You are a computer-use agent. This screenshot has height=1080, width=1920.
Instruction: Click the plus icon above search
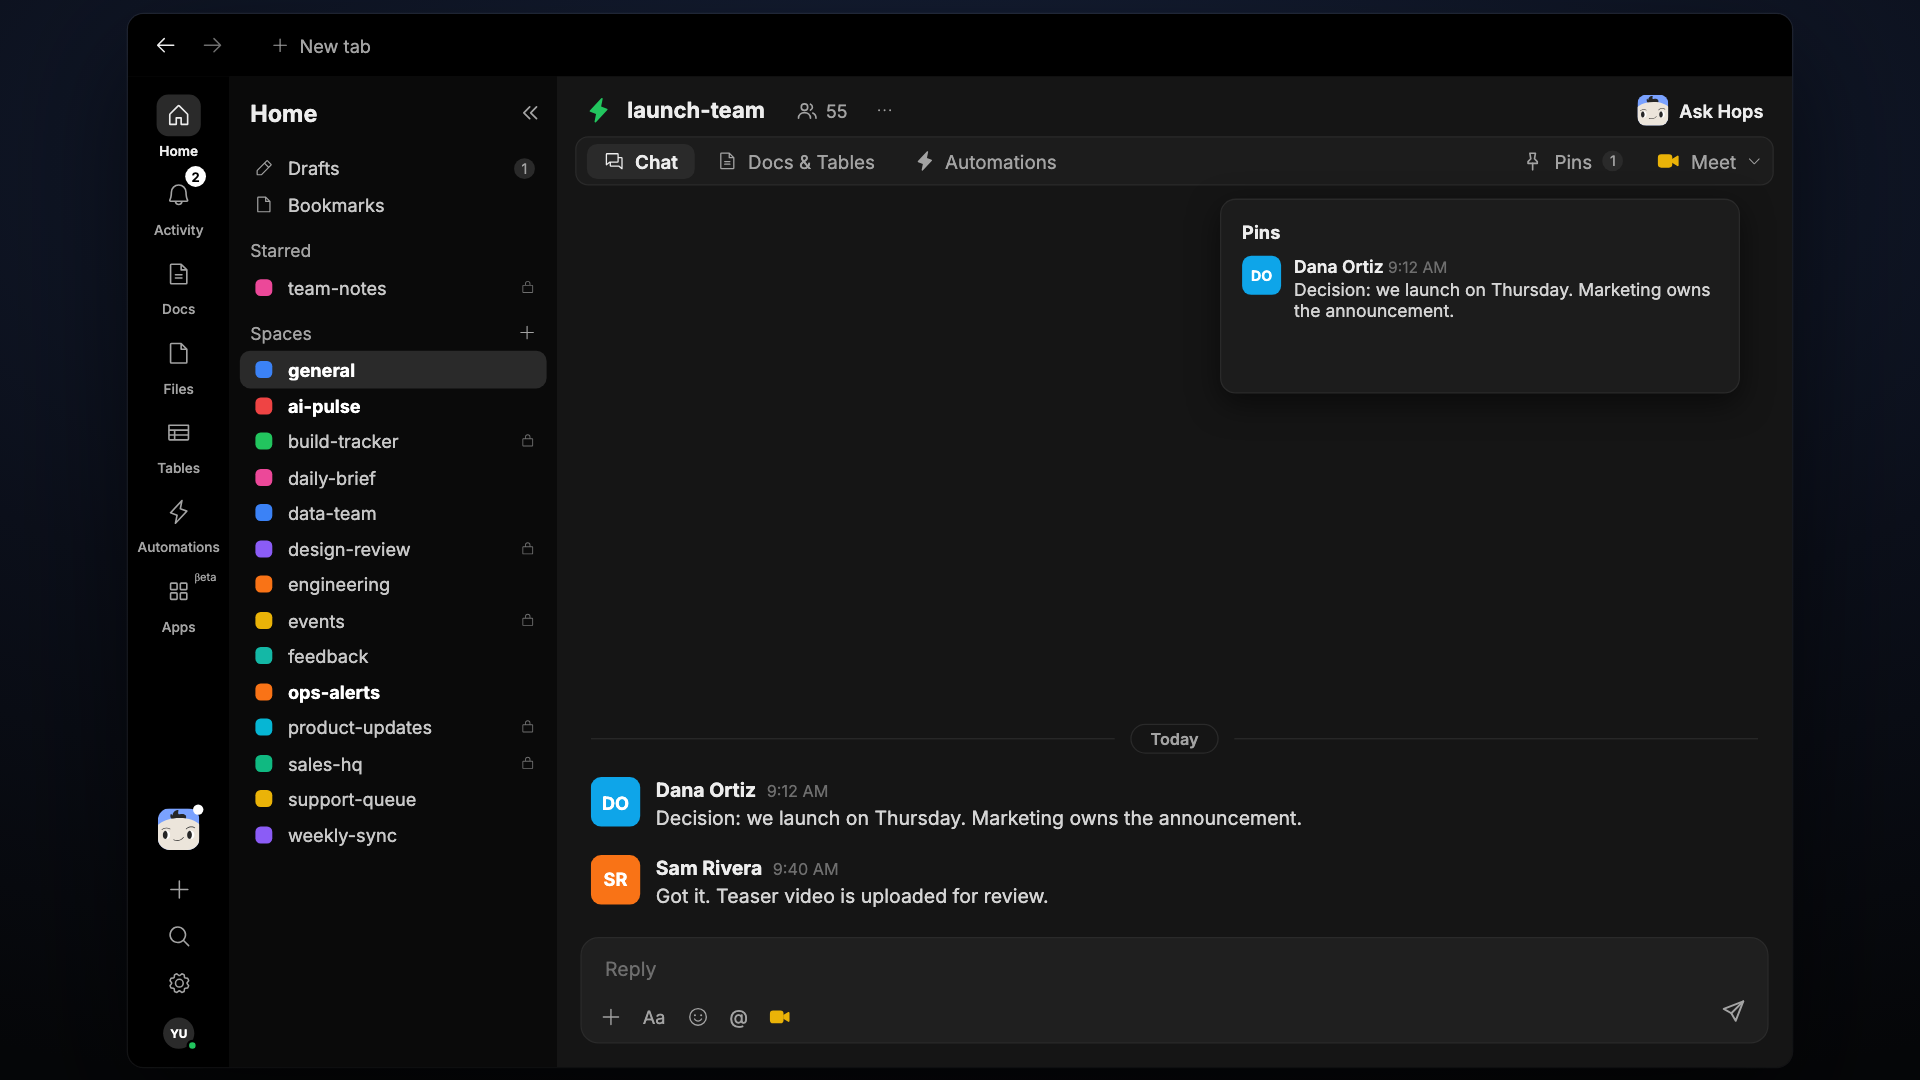[179, 889]
